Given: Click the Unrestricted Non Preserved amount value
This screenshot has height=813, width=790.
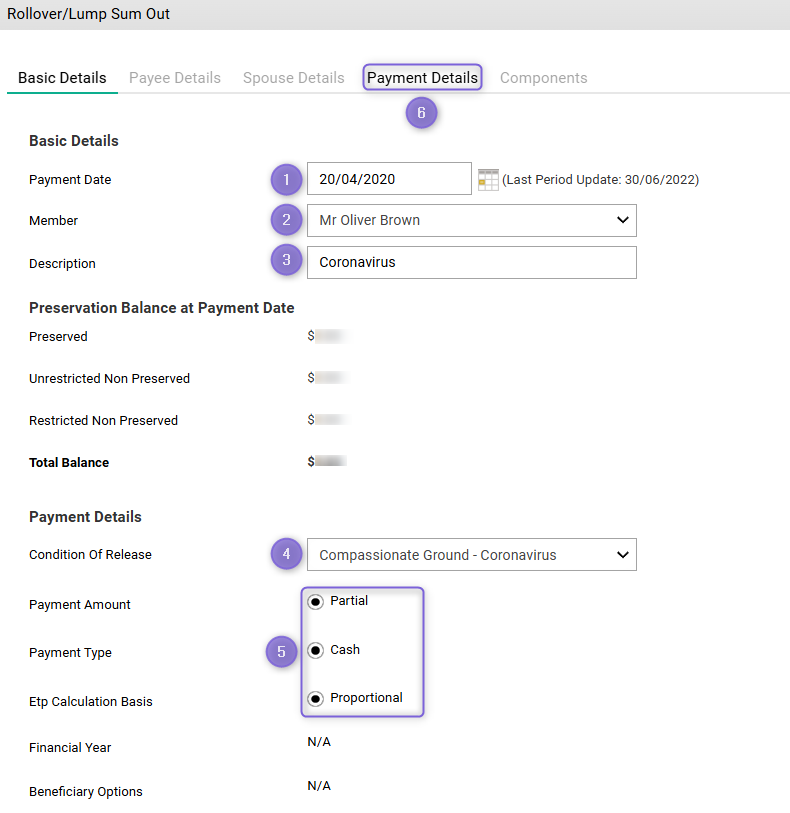Looking at the screenshot, I should (328, 377).
